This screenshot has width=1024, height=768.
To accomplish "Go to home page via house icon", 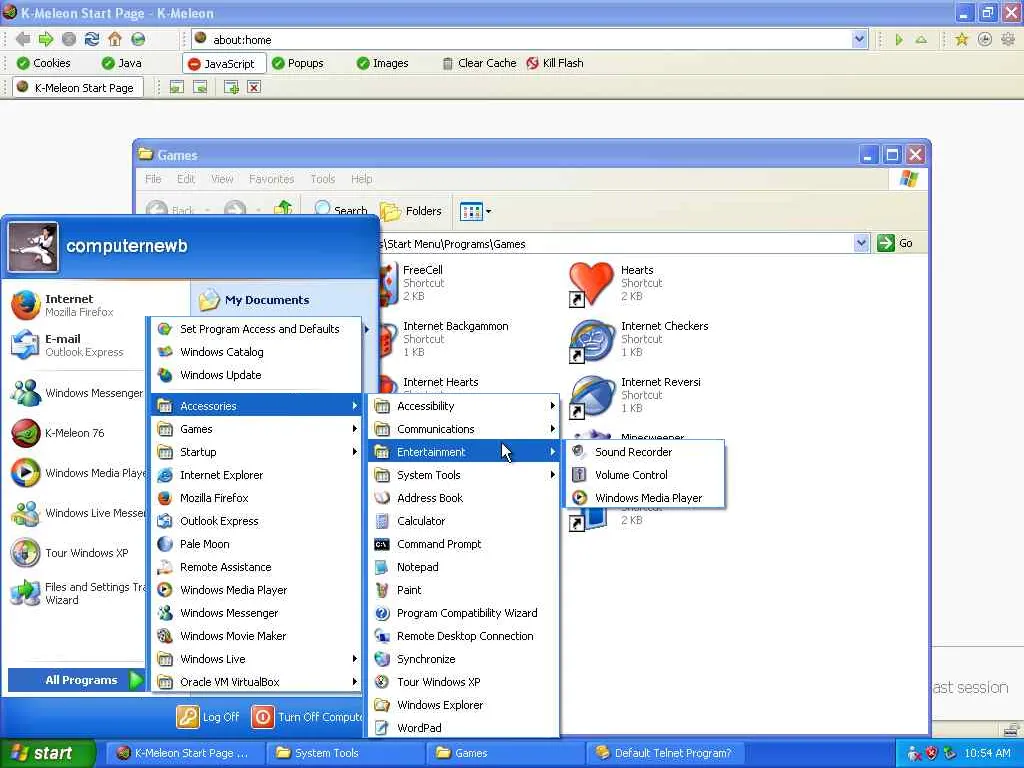I will (115, 39).
